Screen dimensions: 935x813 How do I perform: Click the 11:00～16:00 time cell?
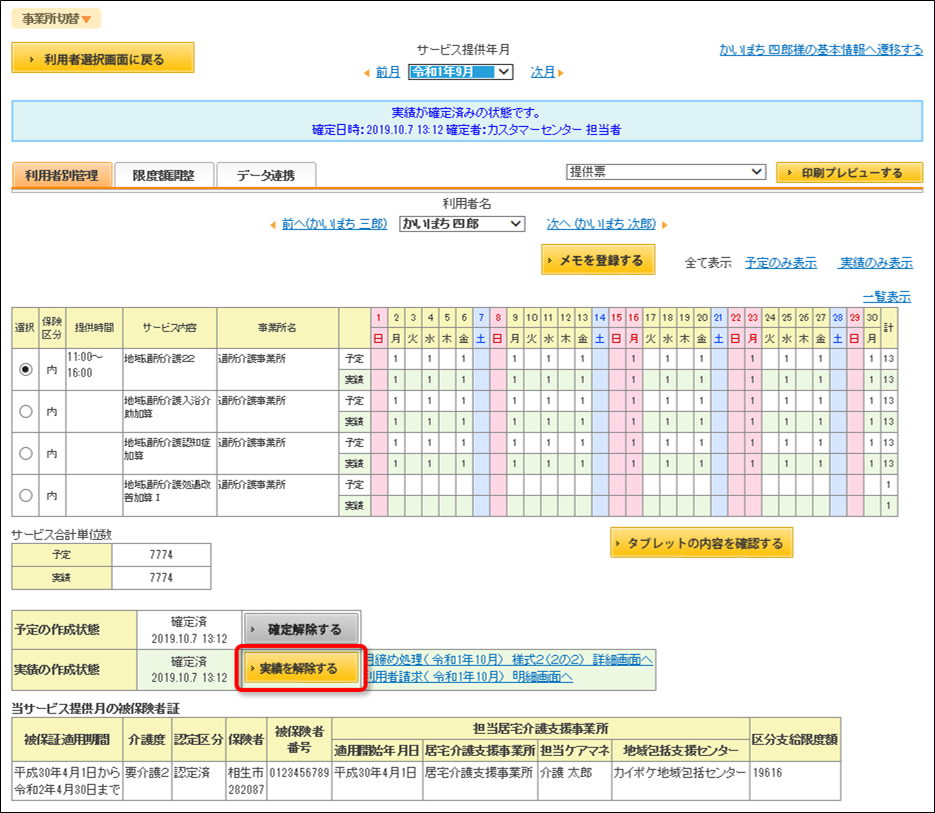(94, 369)
